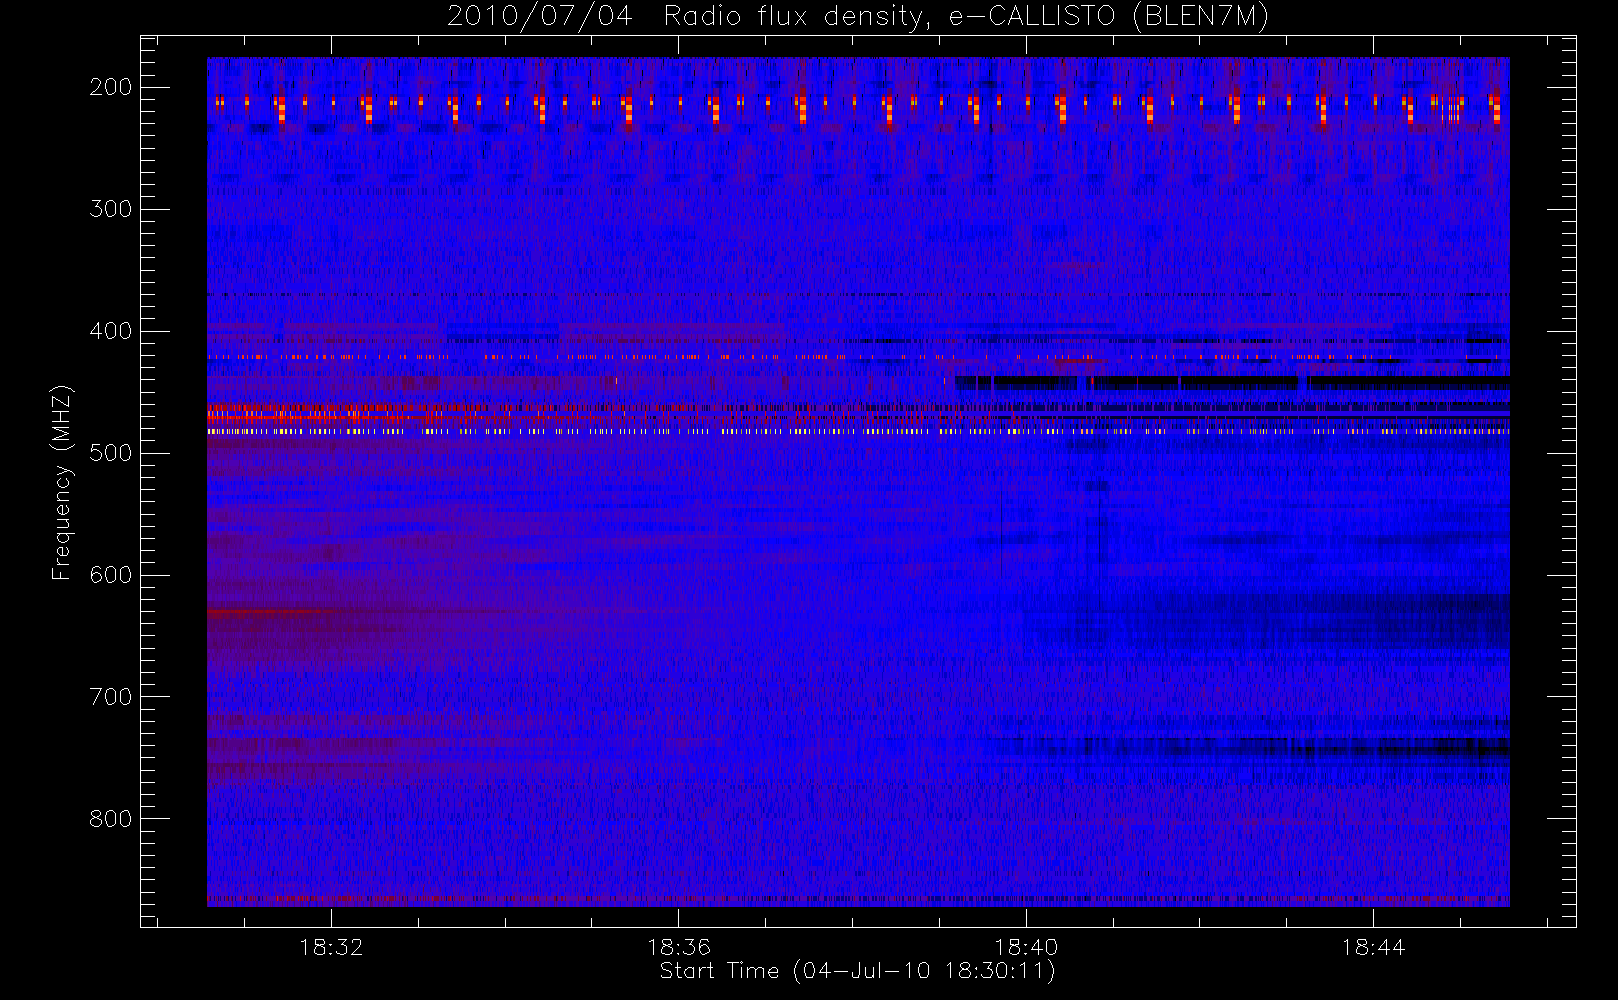Click the frequency tick label "400"

(111, 331)
